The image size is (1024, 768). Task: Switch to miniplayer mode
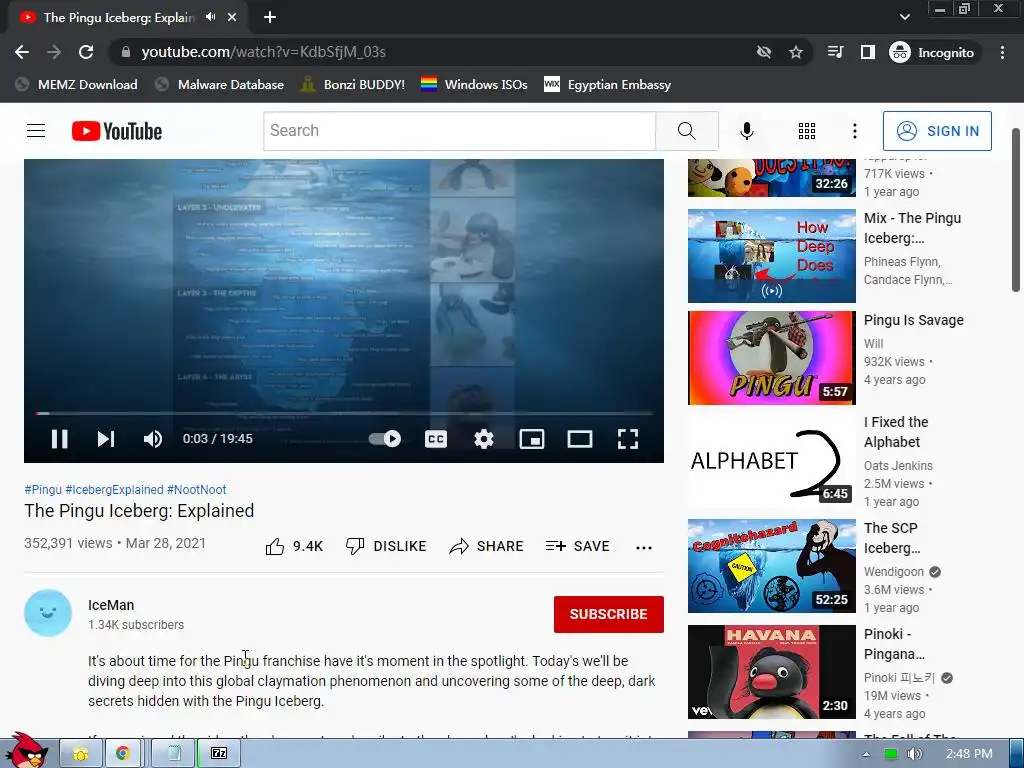[532, 439]
